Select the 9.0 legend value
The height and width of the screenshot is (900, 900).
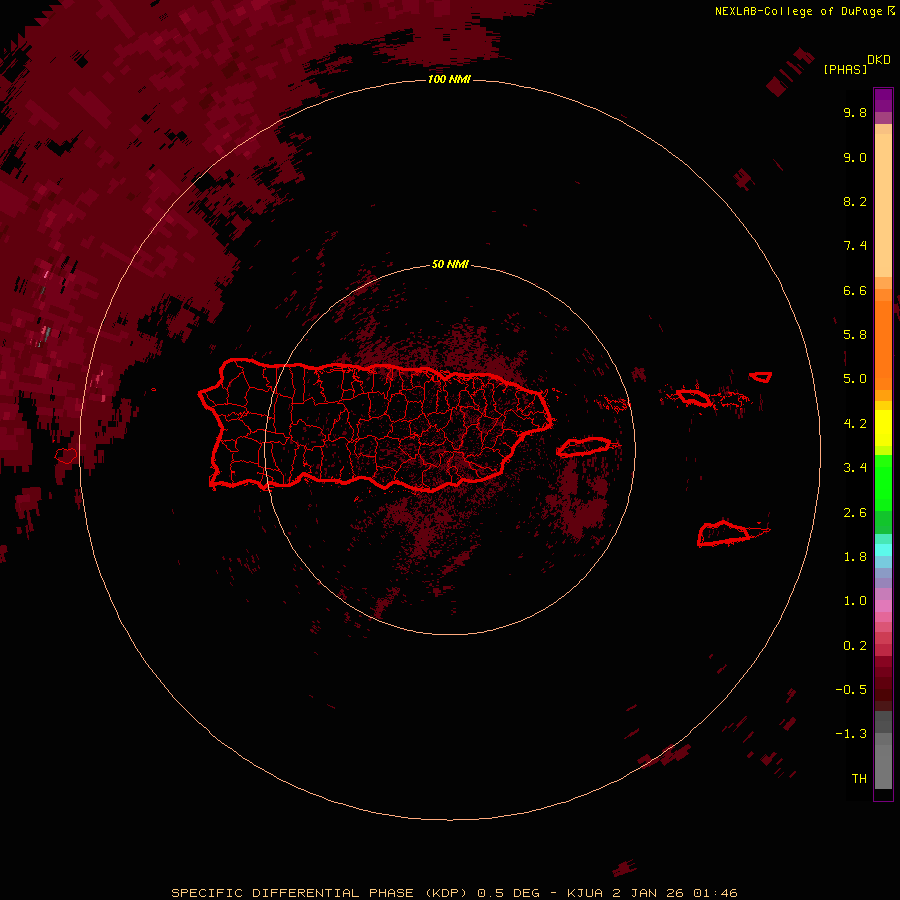(x=855, y=157)
